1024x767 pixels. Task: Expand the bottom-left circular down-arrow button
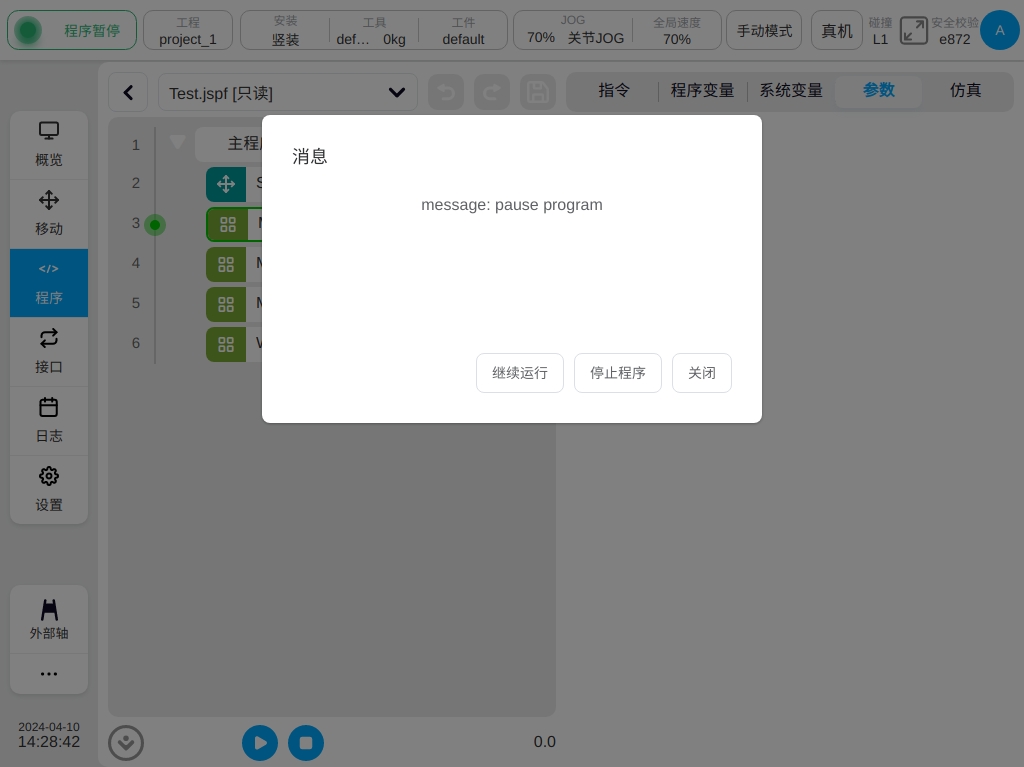126,742
